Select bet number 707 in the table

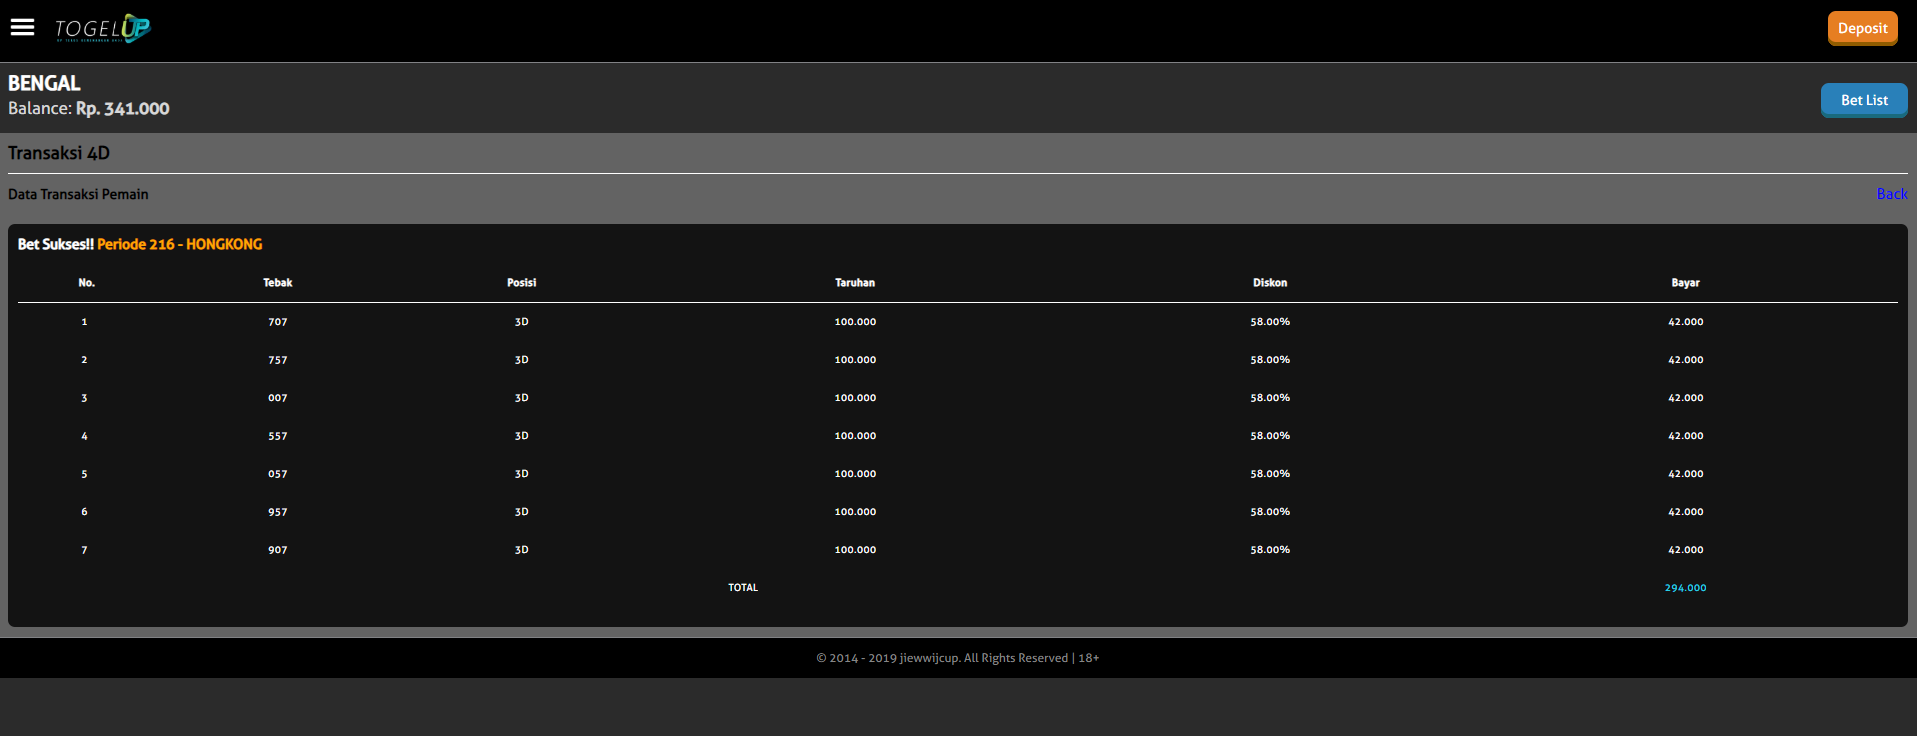pyautogui.click(x=277, y=322)
